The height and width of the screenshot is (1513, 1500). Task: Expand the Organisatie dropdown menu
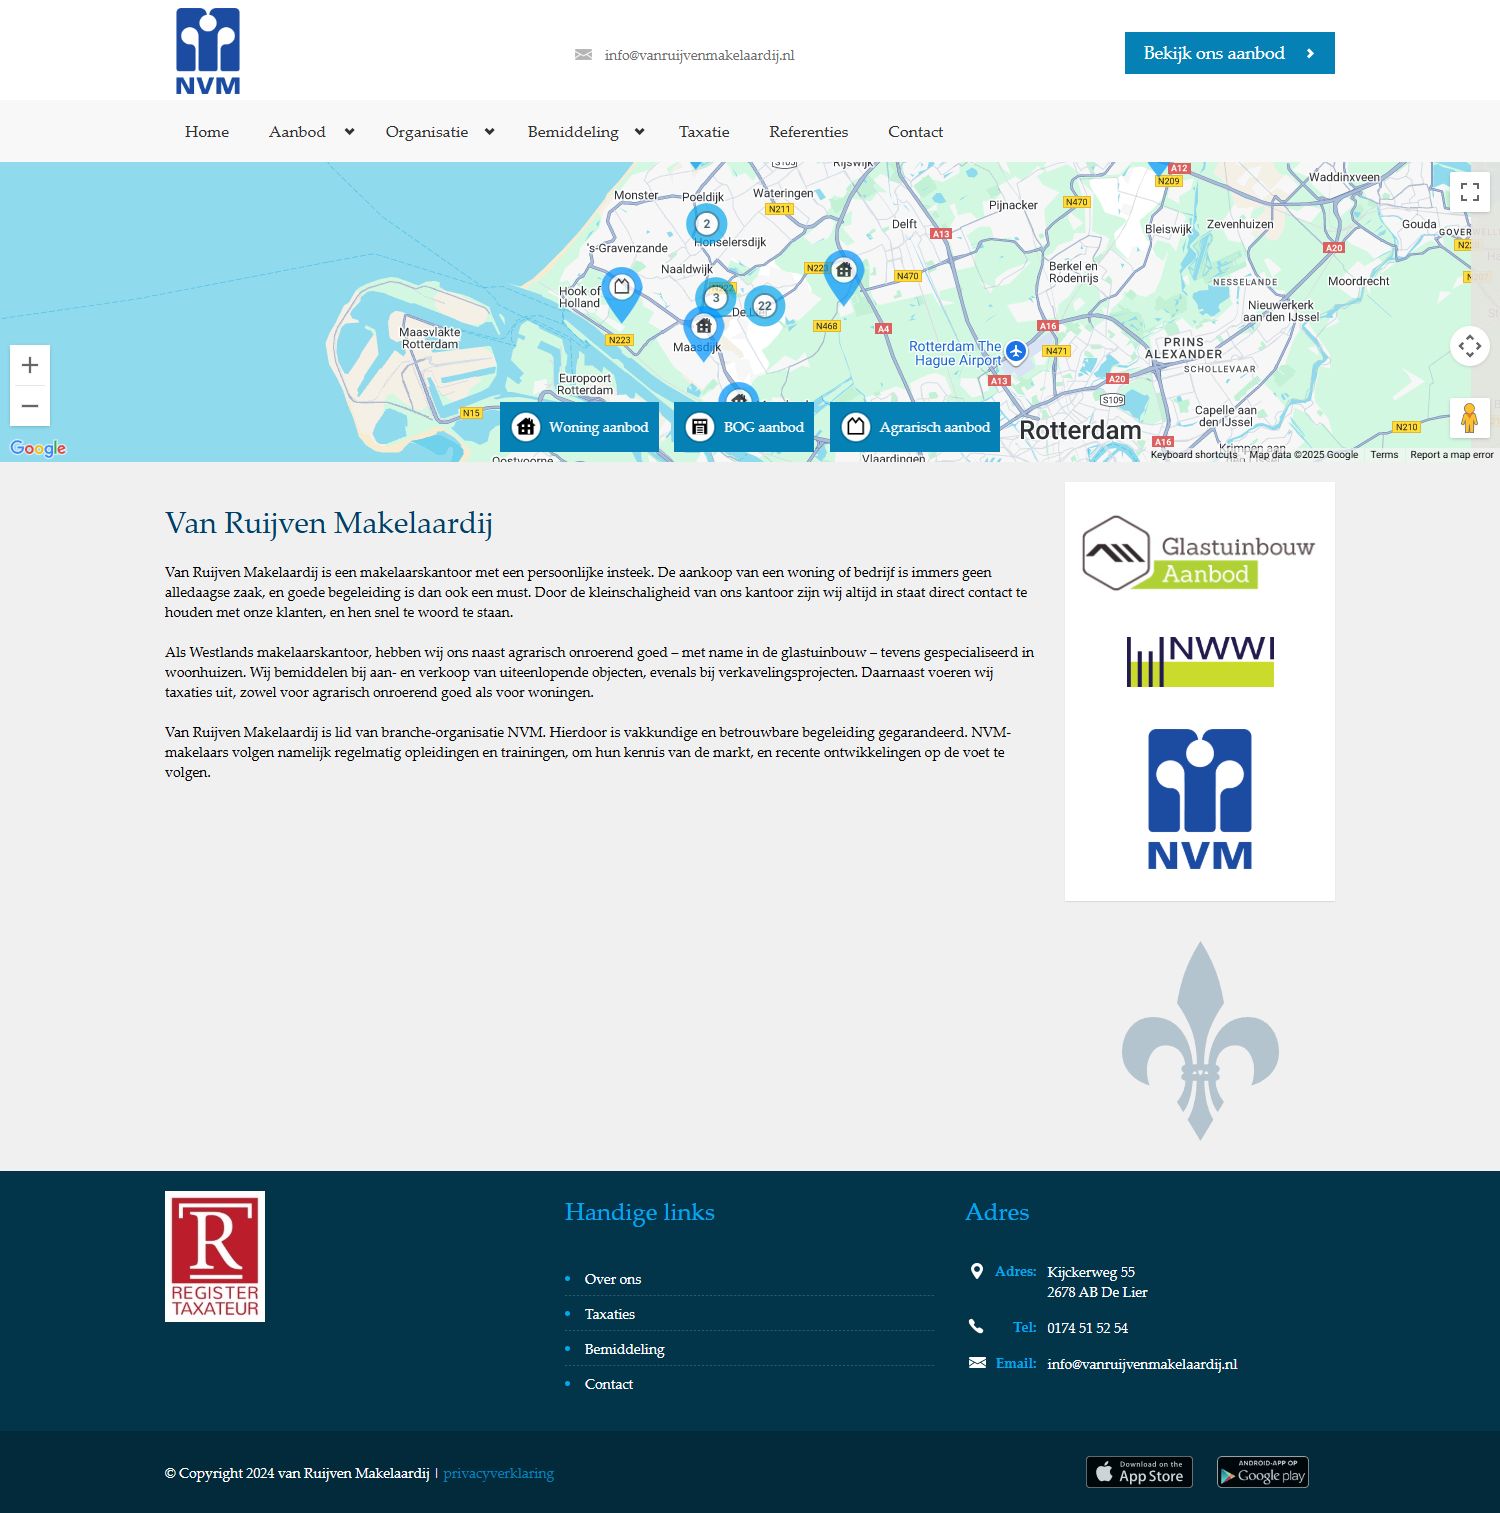click(x=428, y=131)
